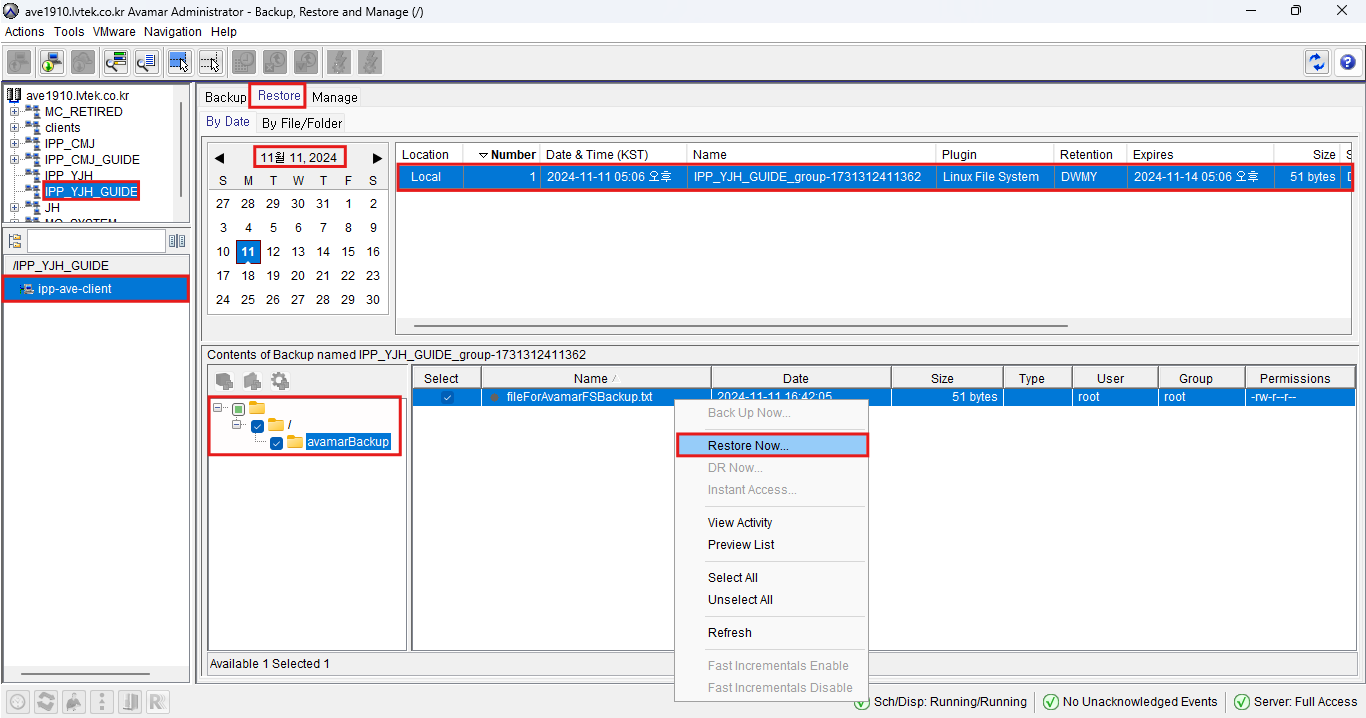Switch to the By File/Folder tab
The image size is (1366, 718).
point(302,123)
